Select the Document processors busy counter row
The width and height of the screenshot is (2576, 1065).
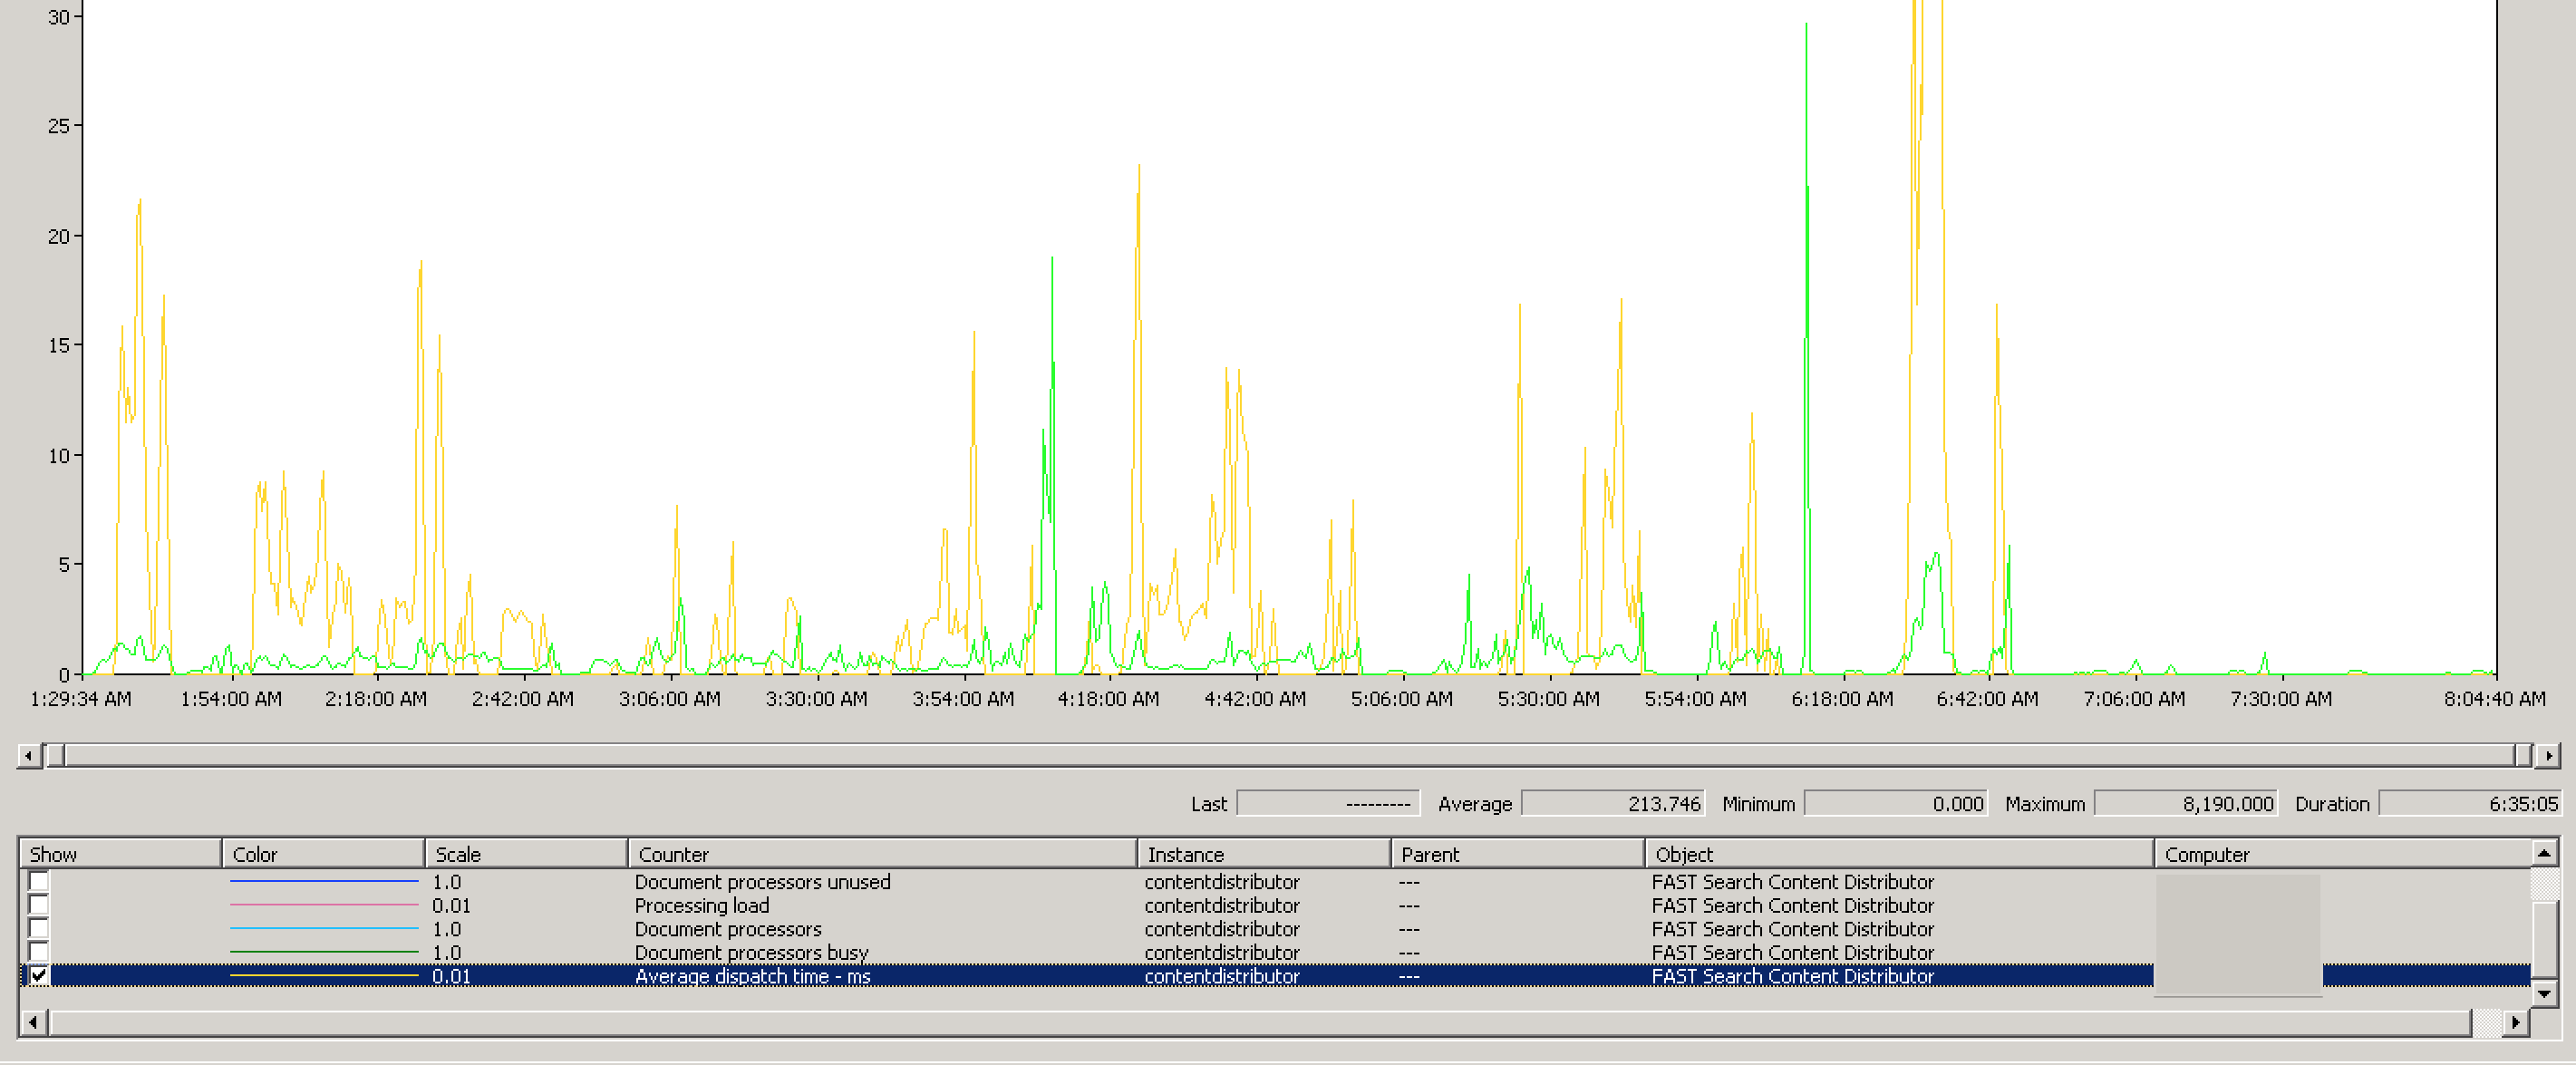click(1276, 952)
